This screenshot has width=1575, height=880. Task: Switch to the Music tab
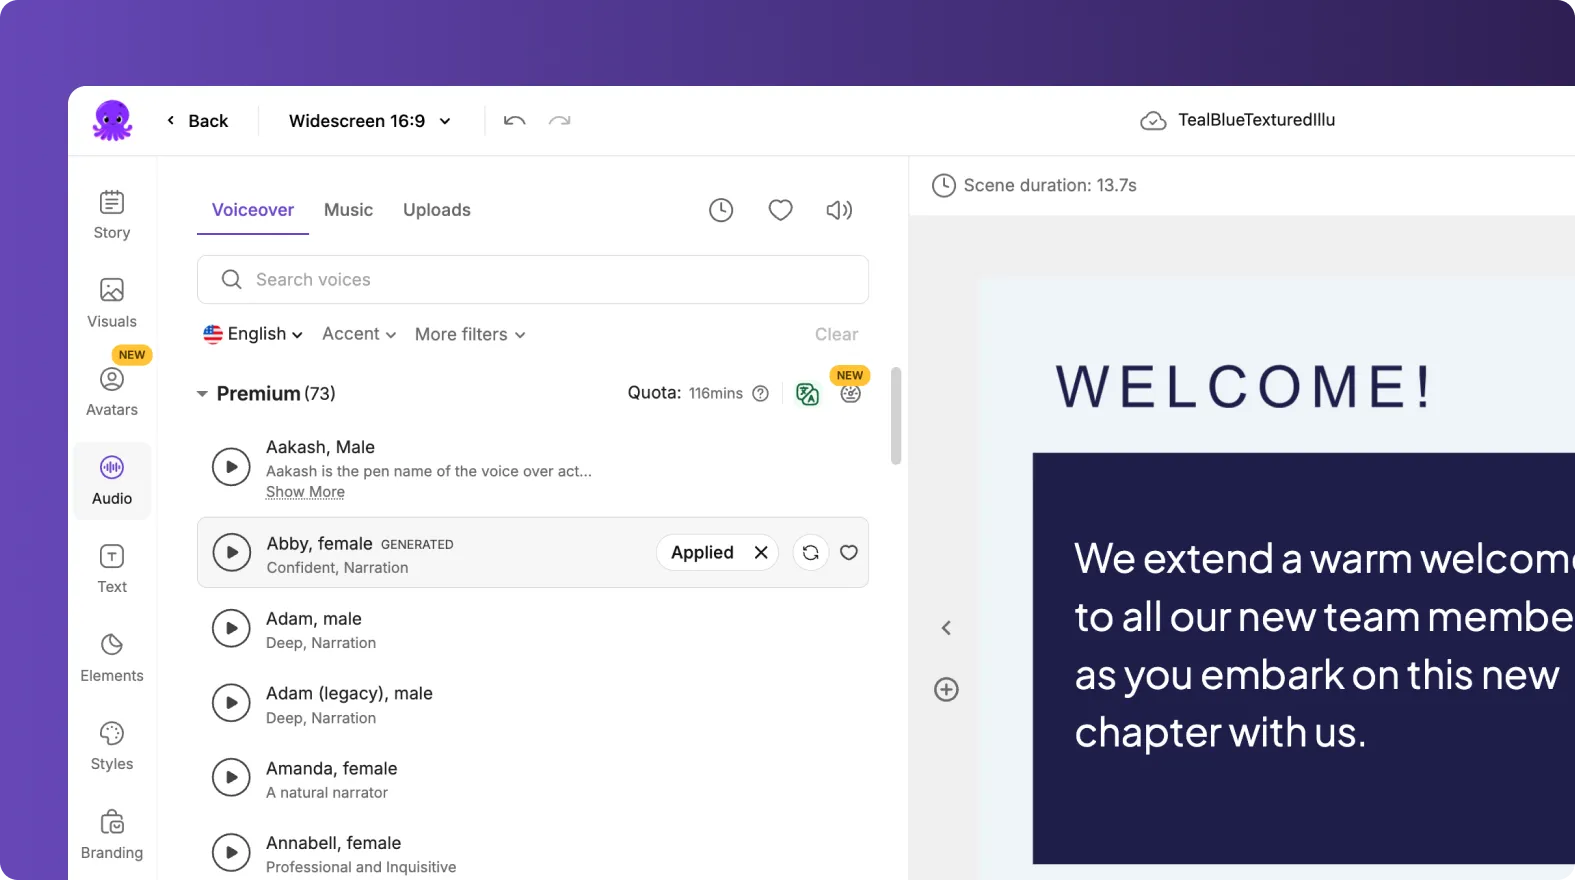[348, 210]
